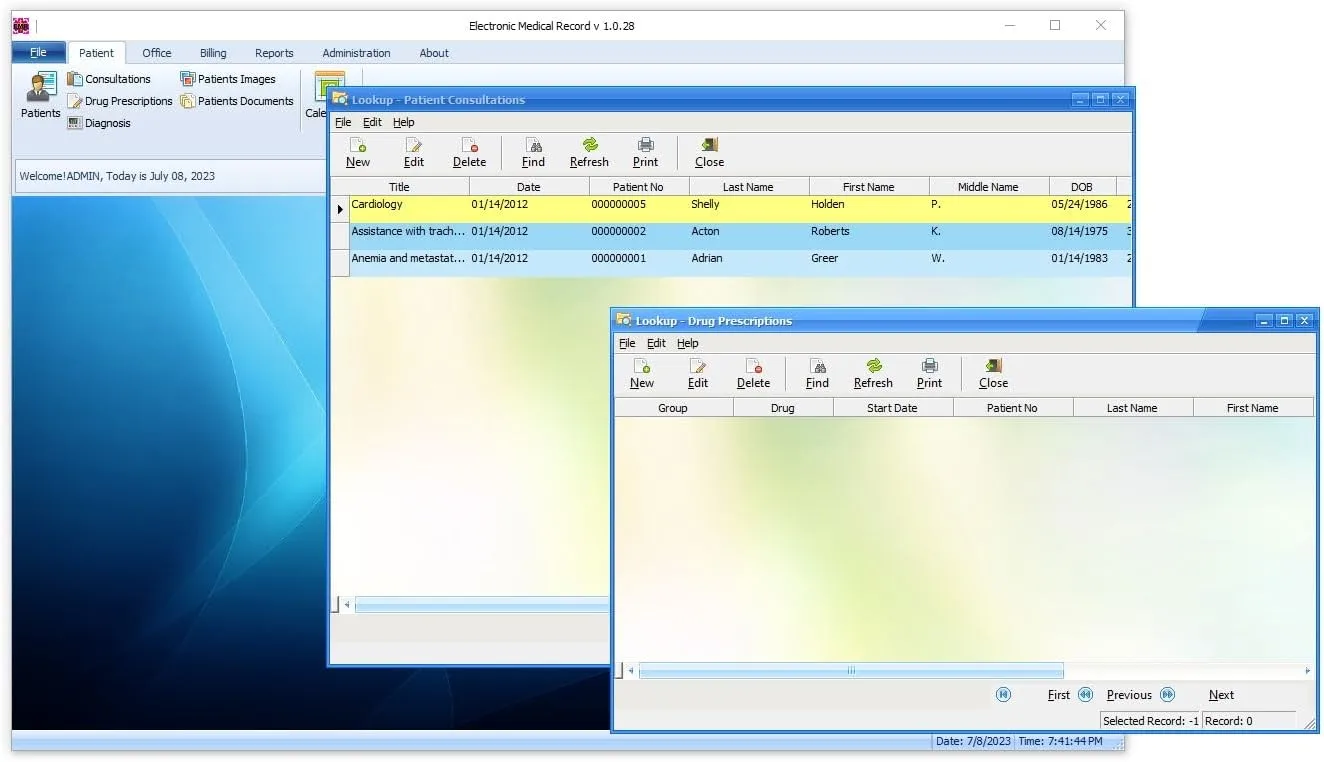The height and width of the screenshot is (762, 1324).
Task: Open the Edit menu in Drug Prescriptions
Action: (x=656, y=343)
